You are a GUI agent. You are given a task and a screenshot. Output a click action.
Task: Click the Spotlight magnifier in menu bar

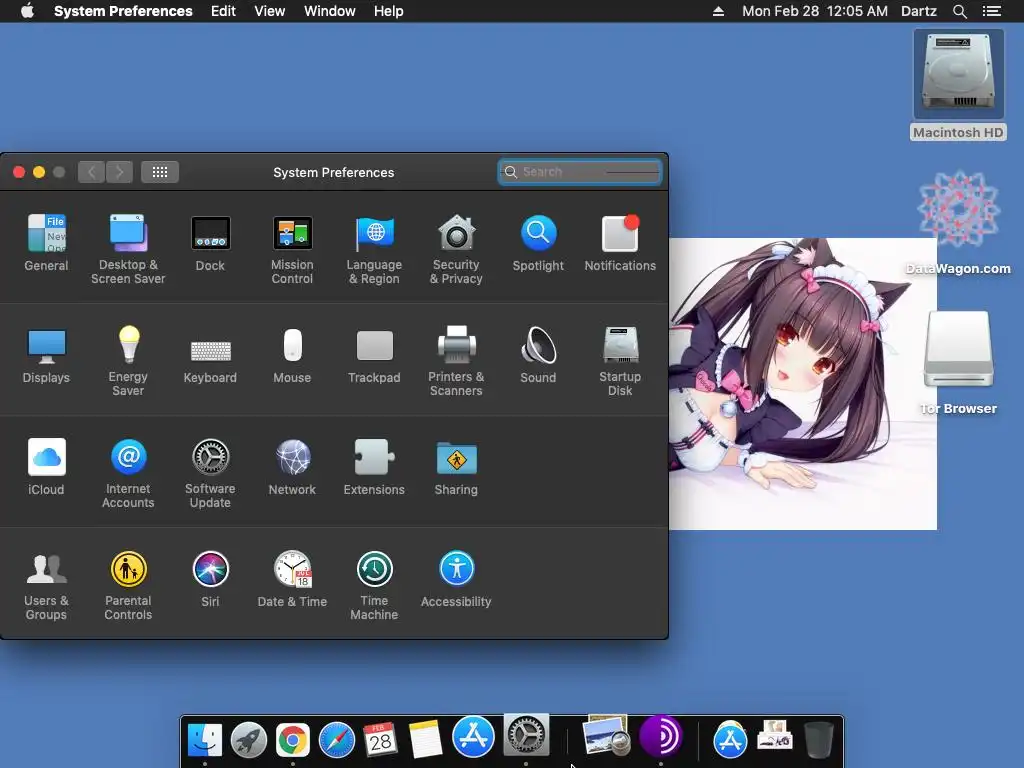959,11
